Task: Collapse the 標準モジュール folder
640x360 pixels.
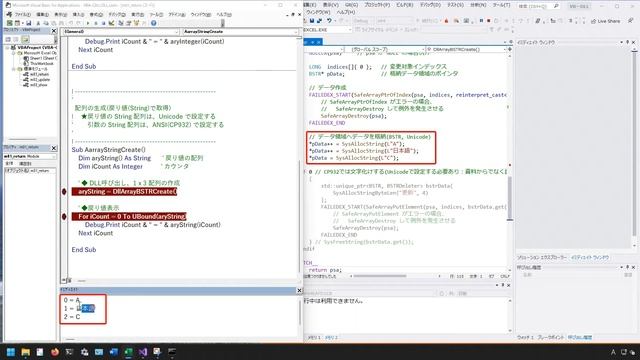Action: point(13,69)
